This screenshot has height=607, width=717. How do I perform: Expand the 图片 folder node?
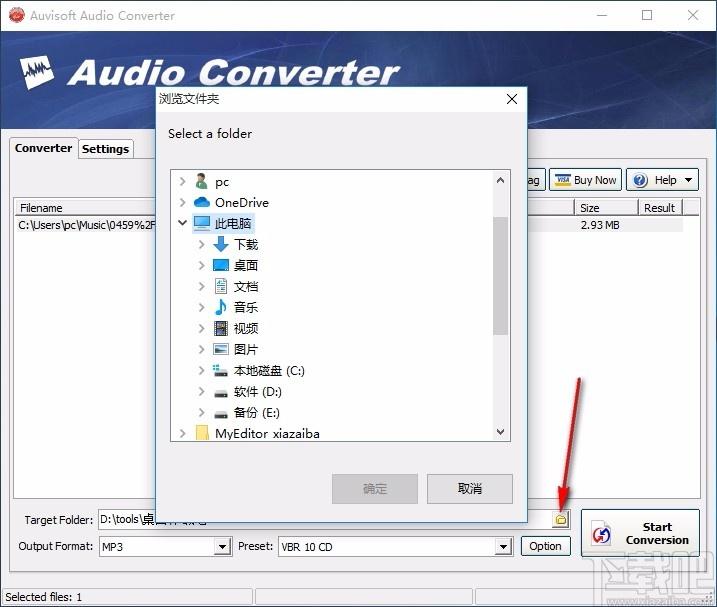tap(202, 349)
